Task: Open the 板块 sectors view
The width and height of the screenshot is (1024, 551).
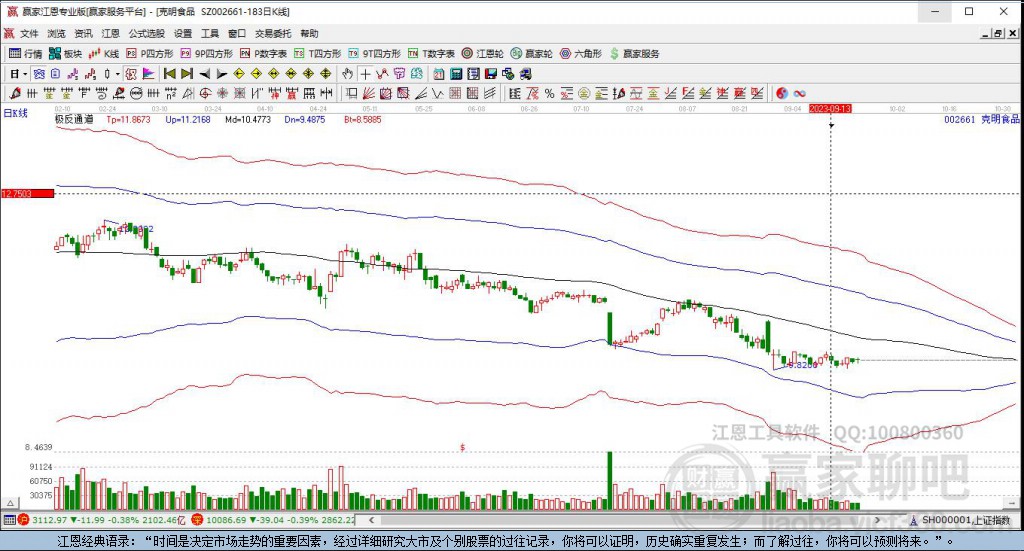Action: point(66,54)
